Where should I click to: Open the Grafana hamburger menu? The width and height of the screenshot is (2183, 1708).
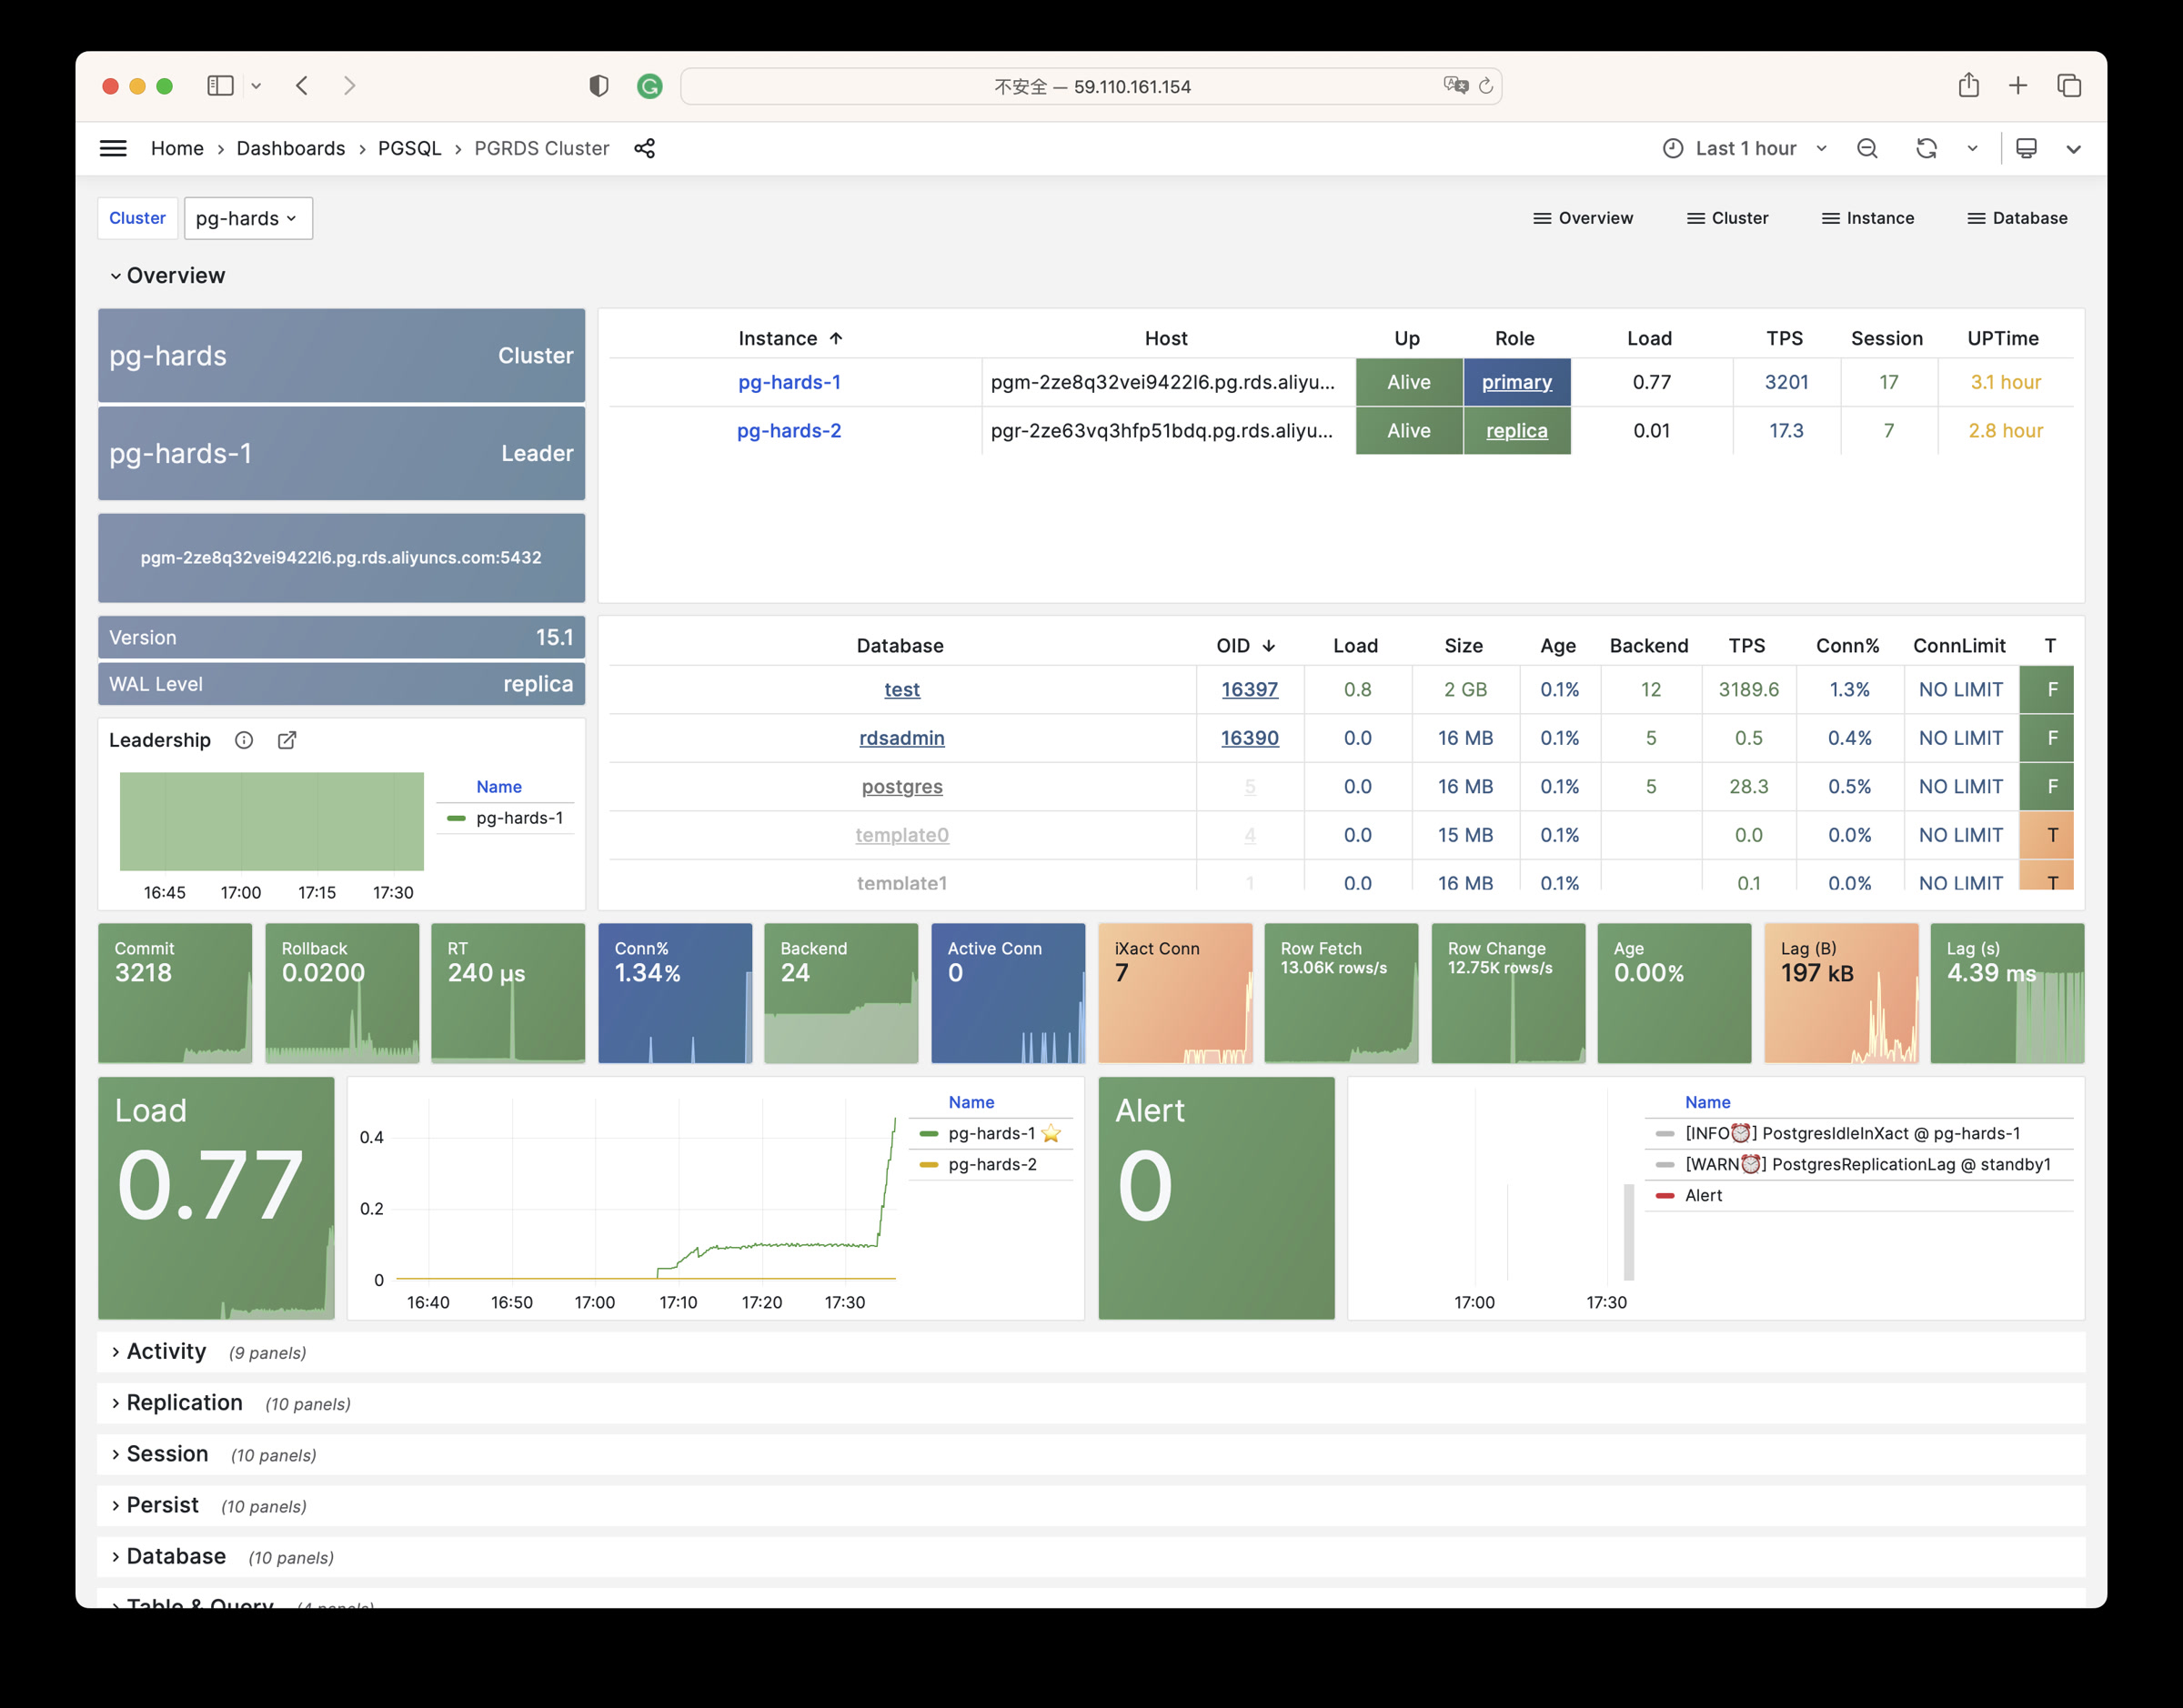tap(113, 148)
